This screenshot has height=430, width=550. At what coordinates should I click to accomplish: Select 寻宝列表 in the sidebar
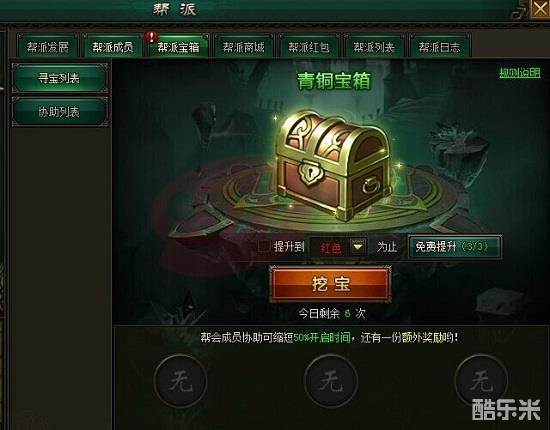click(59, 78)
